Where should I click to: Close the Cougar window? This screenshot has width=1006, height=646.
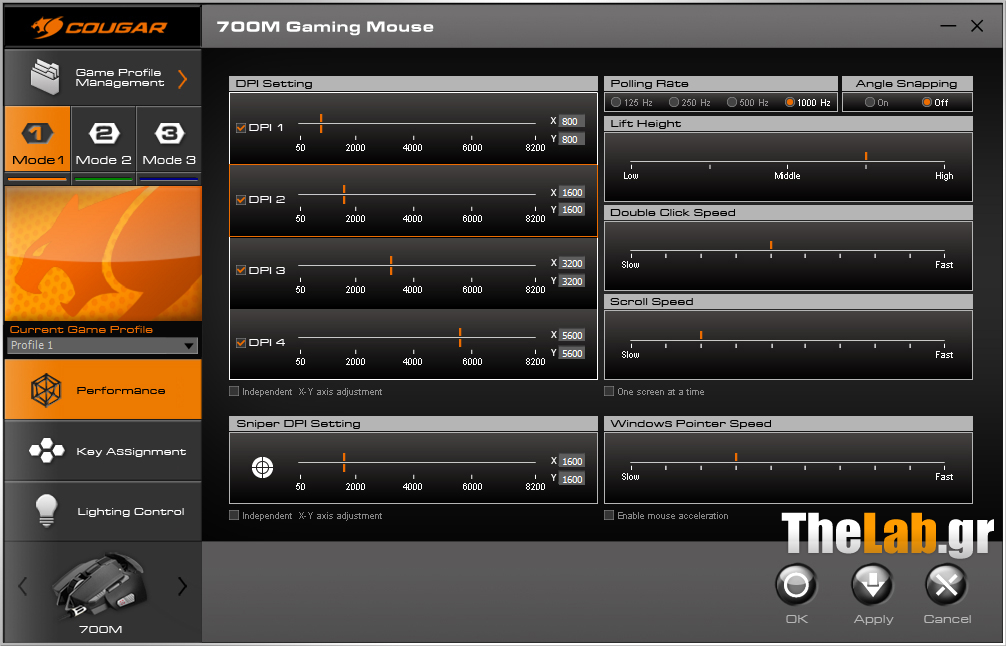(977, 26)
